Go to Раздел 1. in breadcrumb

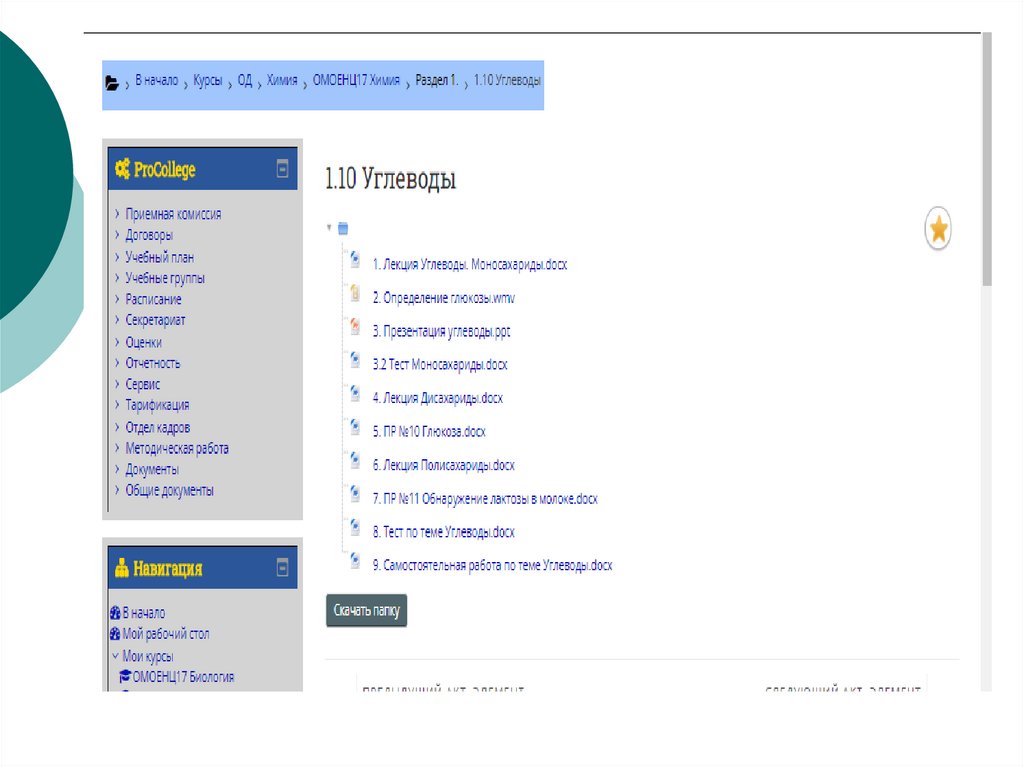tap(437, 80)
